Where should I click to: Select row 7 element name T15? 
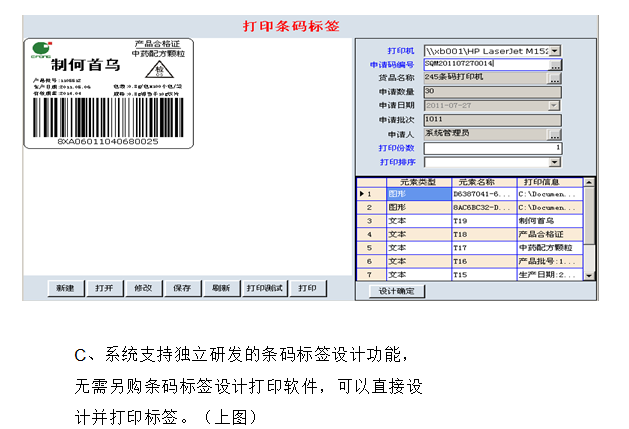point(484,274)
